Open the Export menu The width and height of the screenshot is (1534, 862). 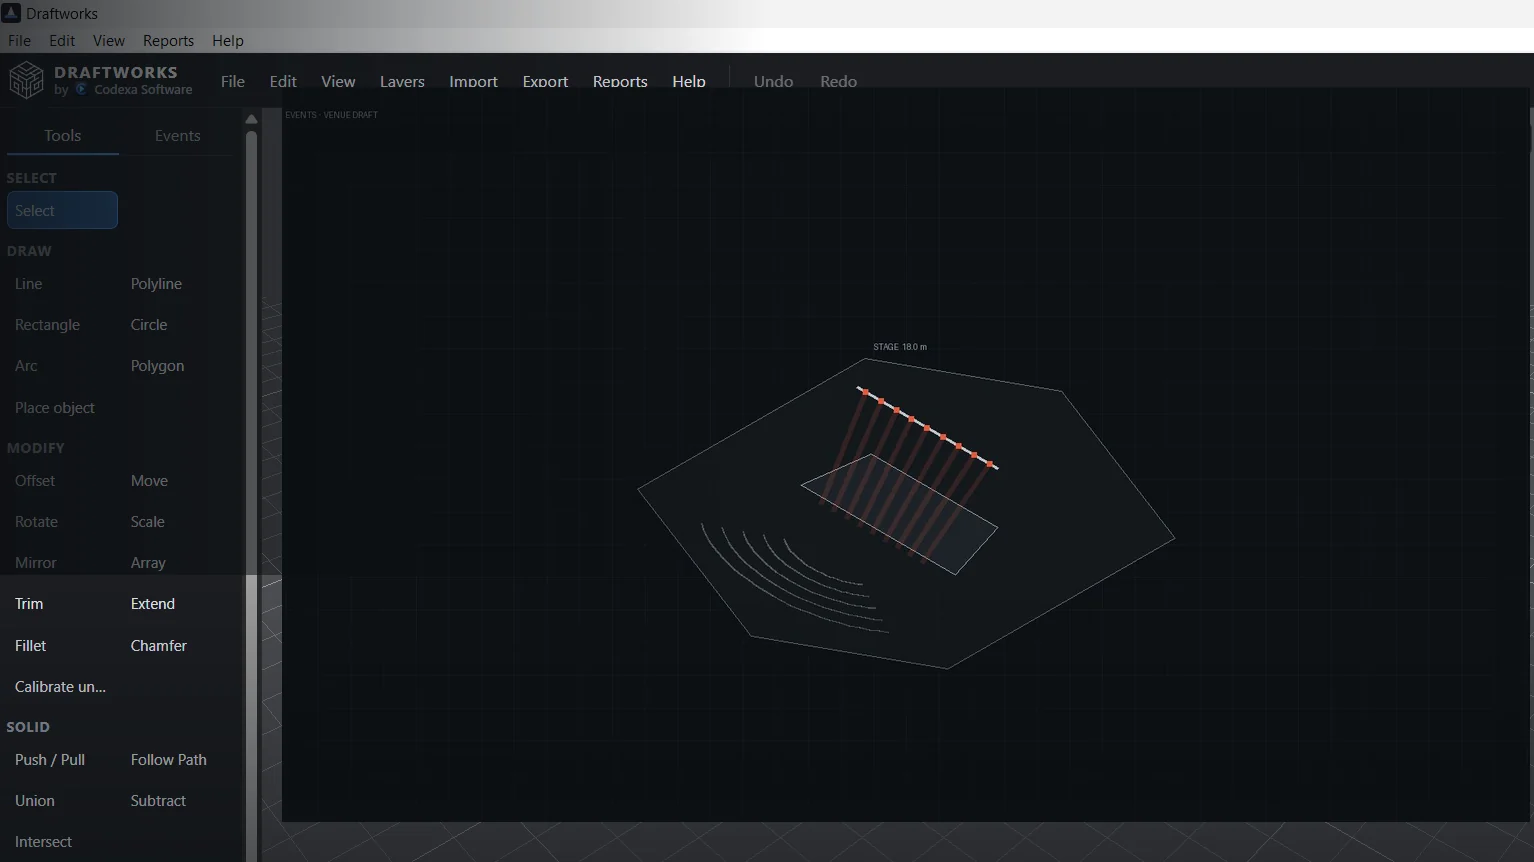(545, 81)
